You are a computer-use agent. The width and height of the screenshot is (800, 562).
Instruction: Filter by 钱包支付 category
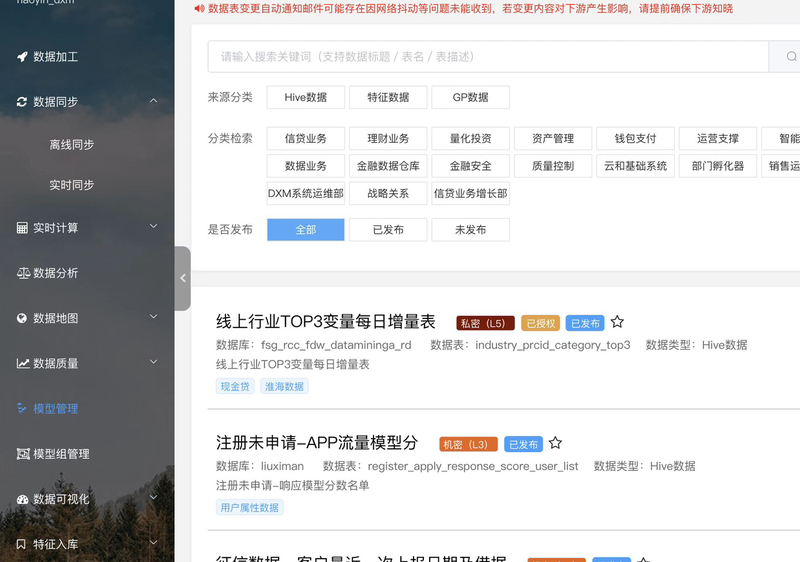point(635,138)
